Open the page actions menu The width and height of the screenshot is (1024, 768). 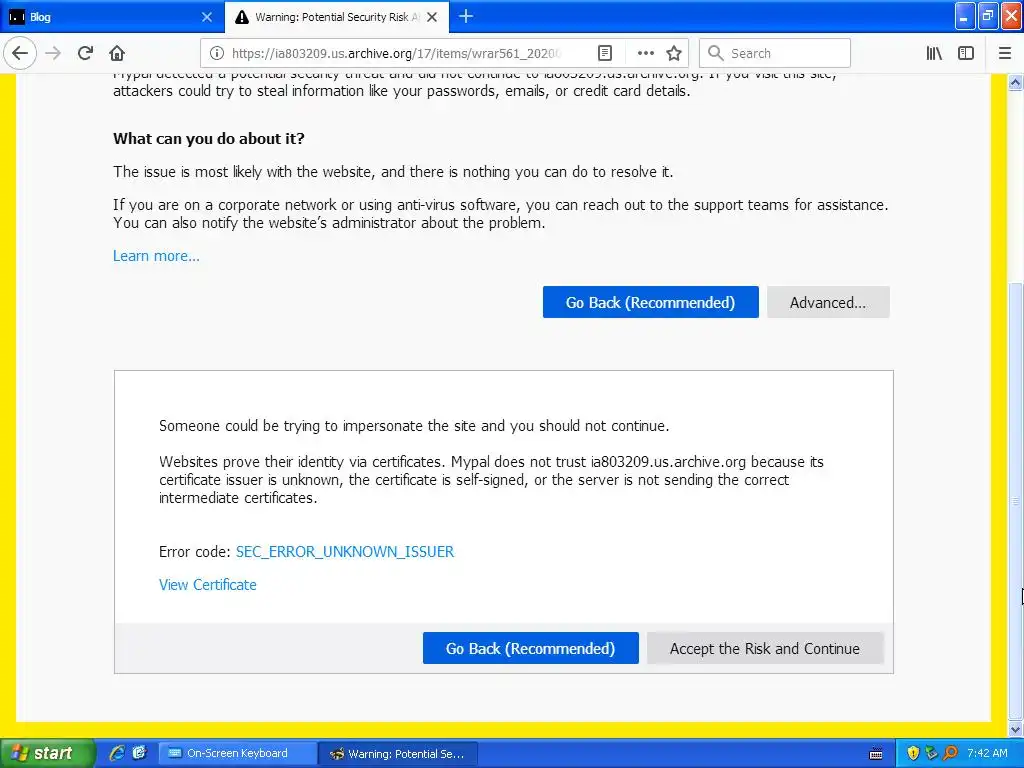pyautogui.click(x=645, y=53)
